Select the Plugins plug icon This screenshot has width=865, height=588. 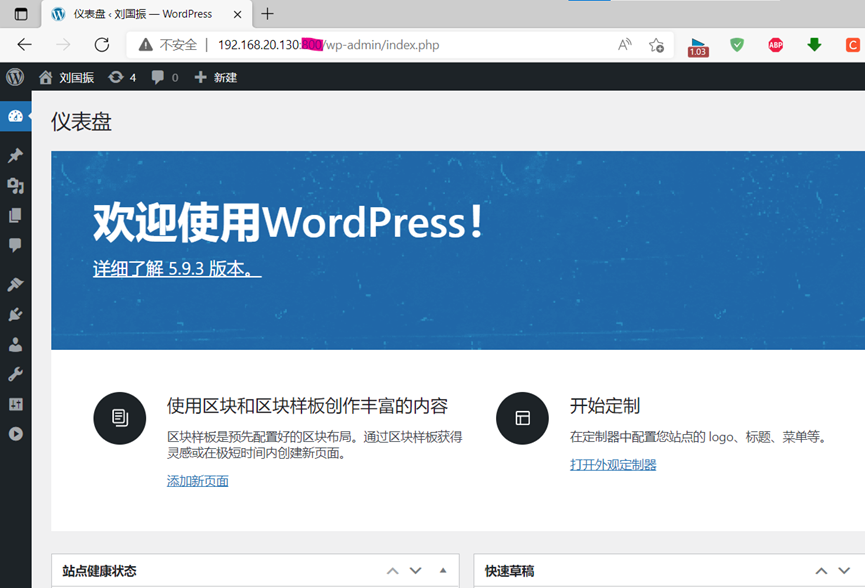click(x=15, y=314)
